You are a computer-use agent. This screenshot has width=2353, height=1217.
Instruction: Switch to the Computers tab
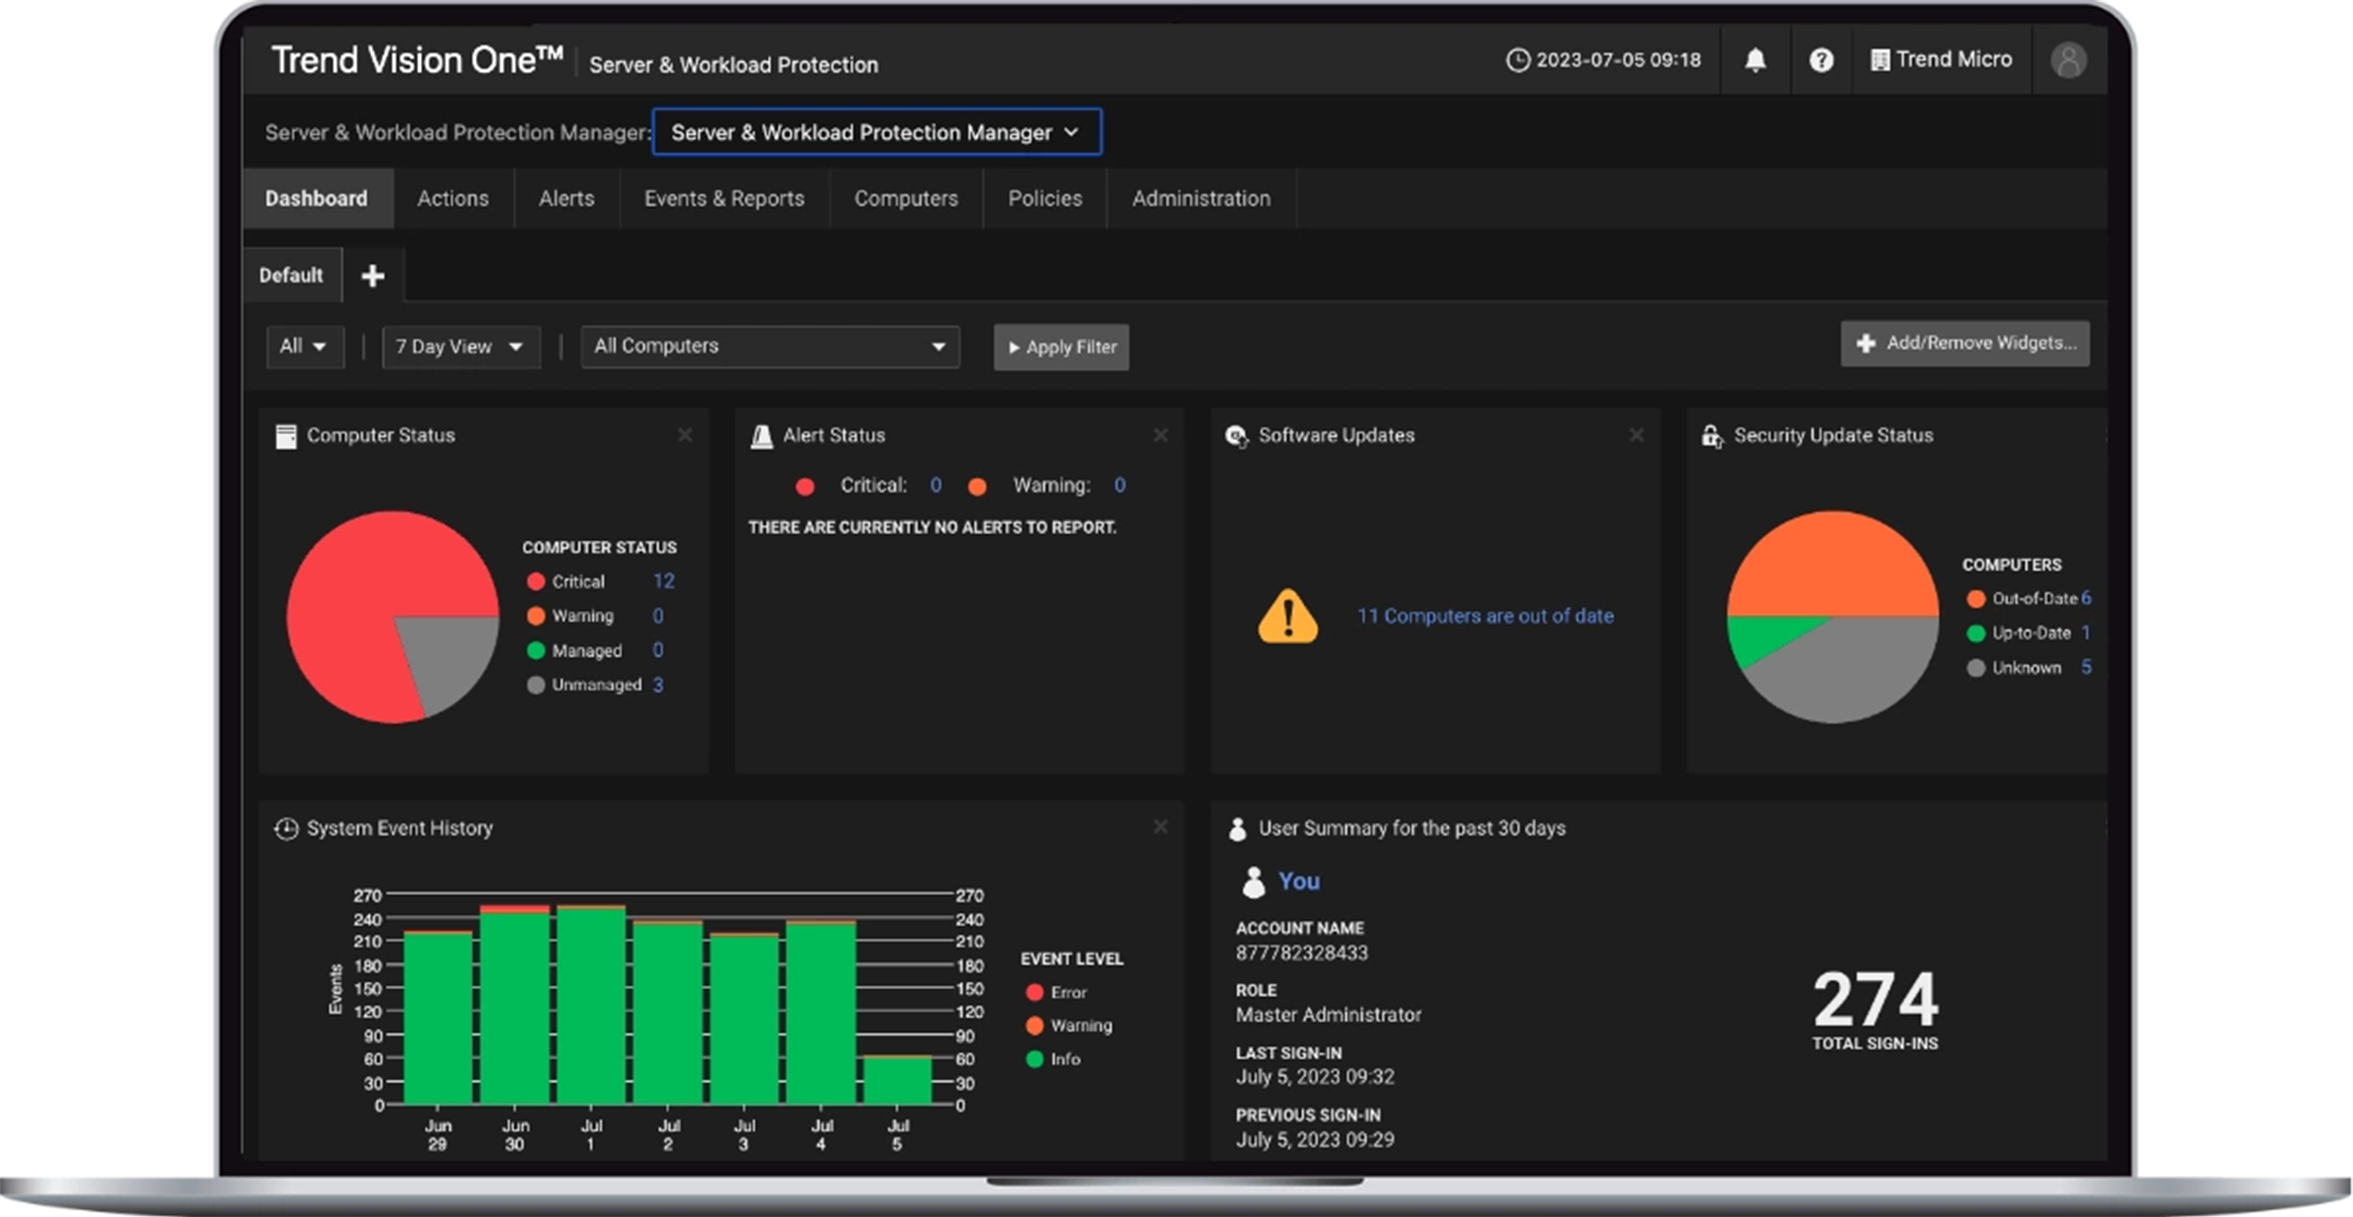[906, 198]
